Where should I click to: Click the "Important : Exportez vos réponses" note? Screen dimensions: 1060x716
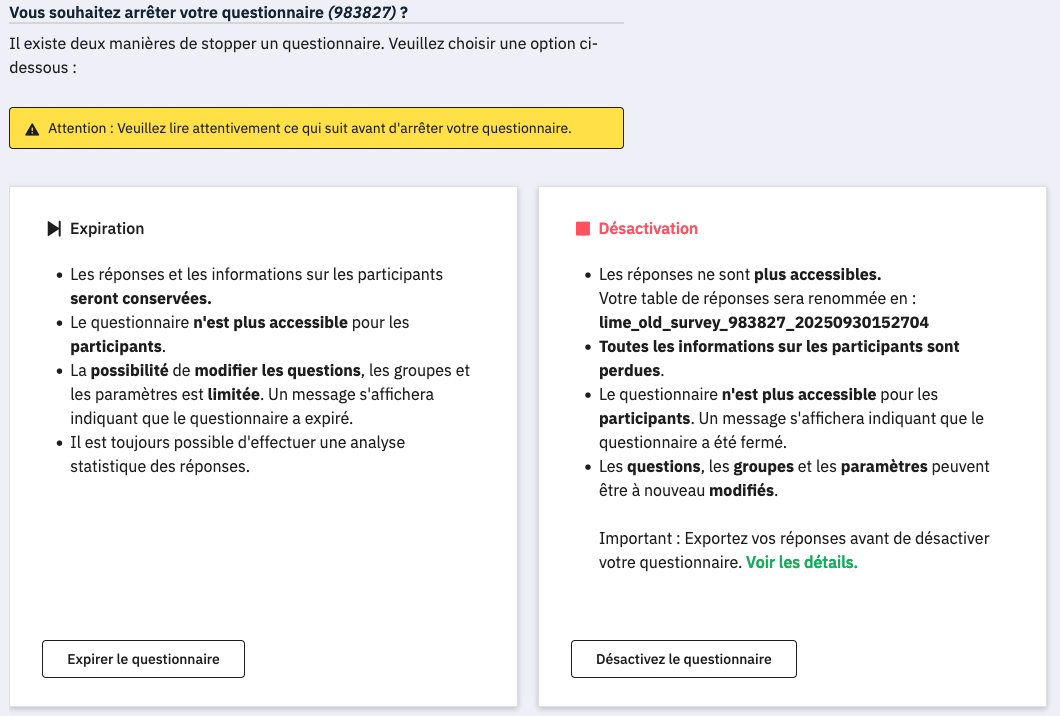coord(793,538)
